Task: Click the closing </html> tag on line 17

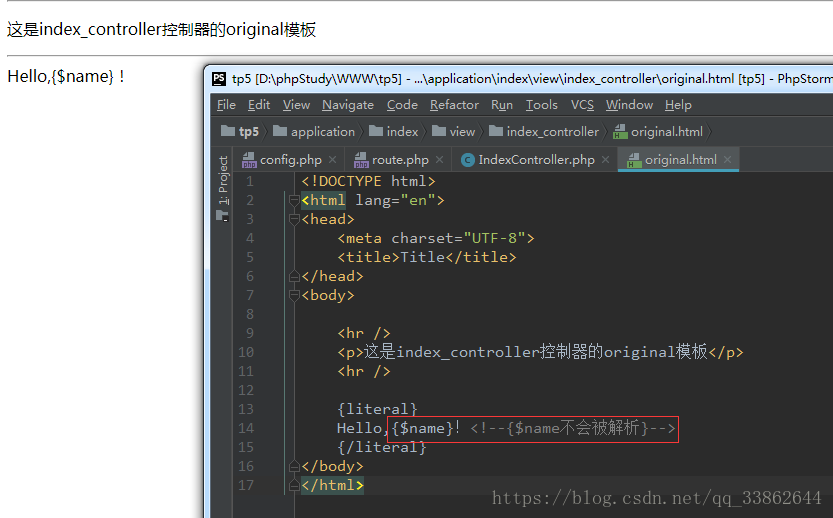Action: point(332,485)
